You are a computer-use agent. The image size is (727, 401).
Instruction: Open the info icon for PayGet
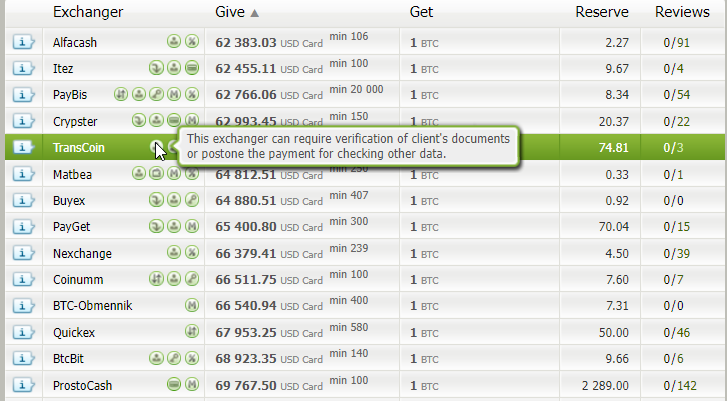coord(23,227)
